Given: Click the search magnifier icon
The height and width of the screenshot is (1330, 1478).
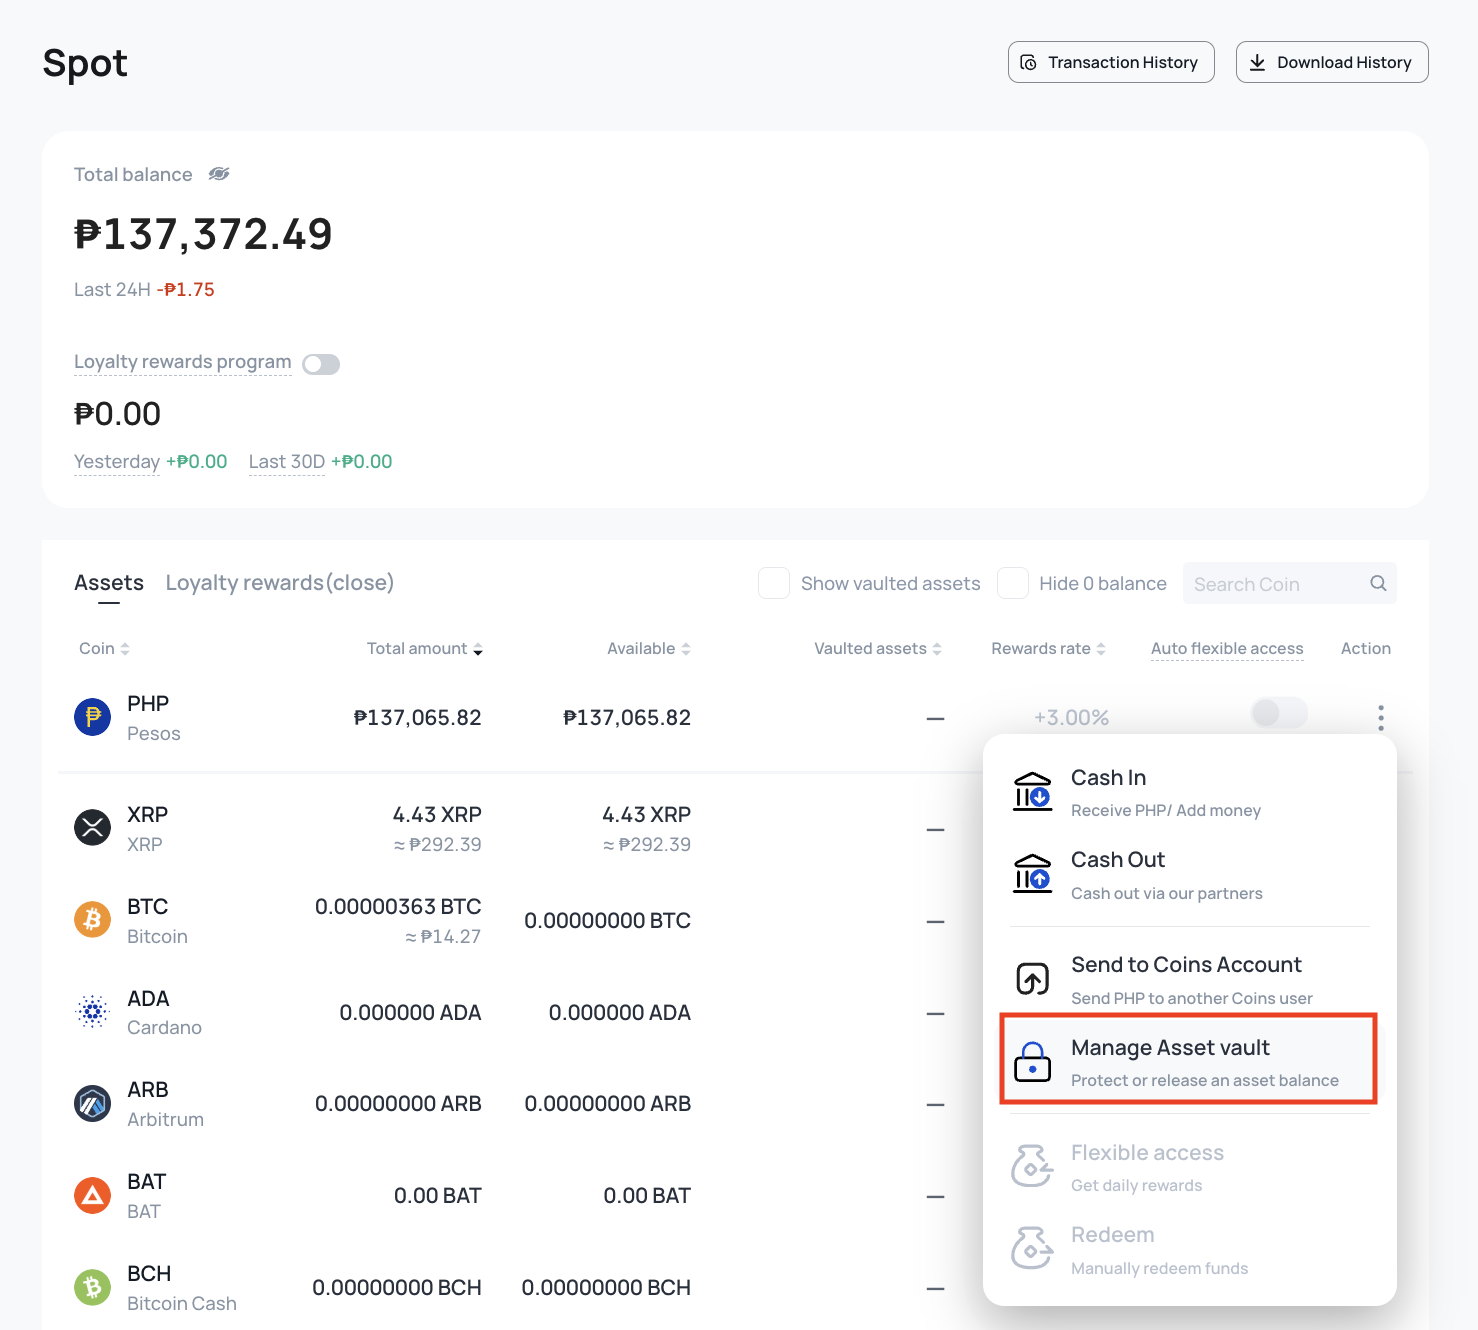Looking at the screenshot, I should pos(1378,583).
